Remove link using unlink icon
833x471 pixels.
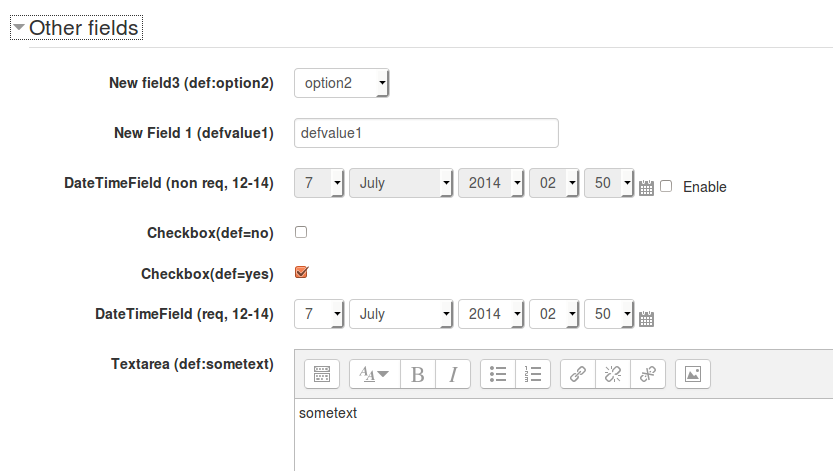point(613,374)
